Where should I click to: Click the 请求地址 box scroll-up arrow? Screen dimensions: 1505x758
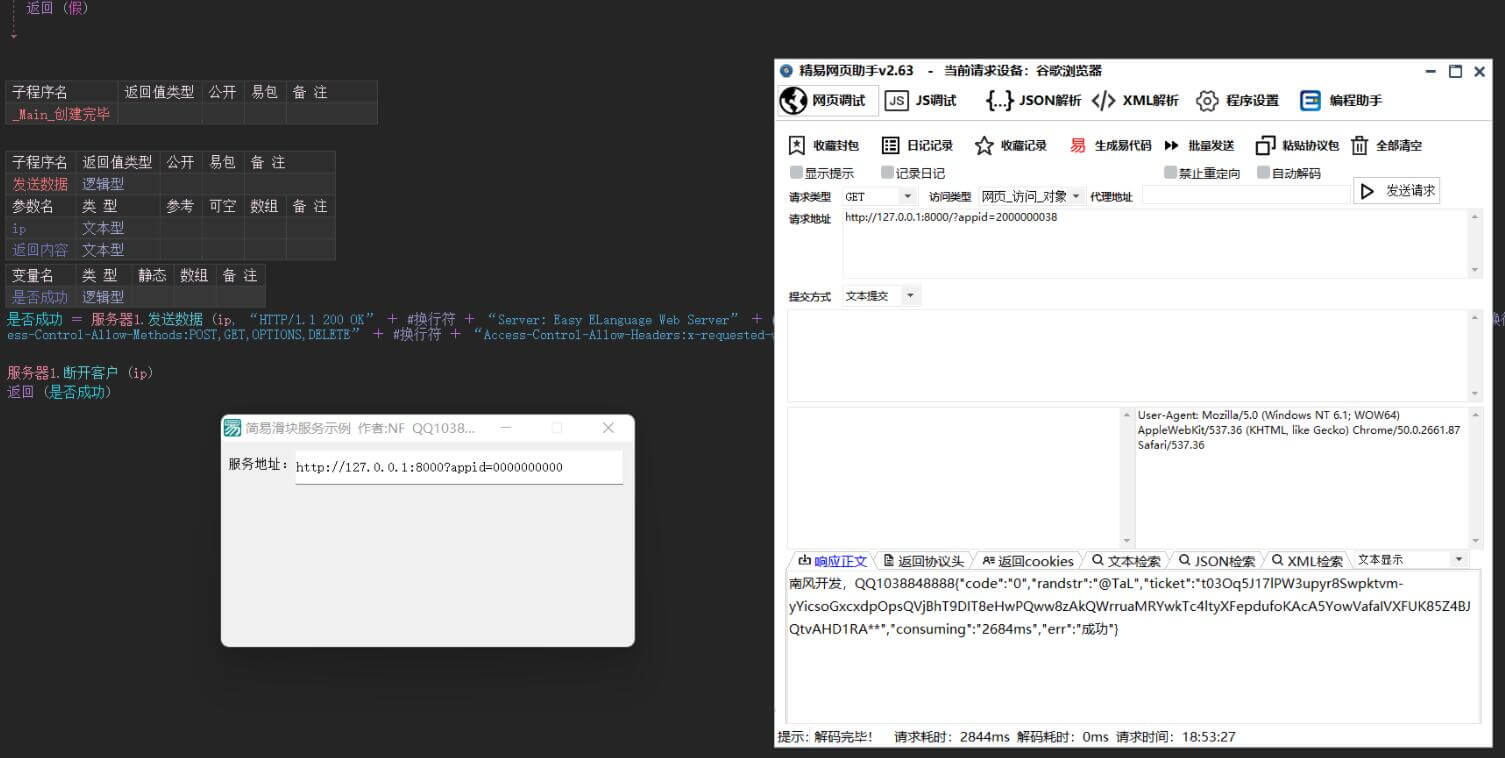tap(1475, 216)
